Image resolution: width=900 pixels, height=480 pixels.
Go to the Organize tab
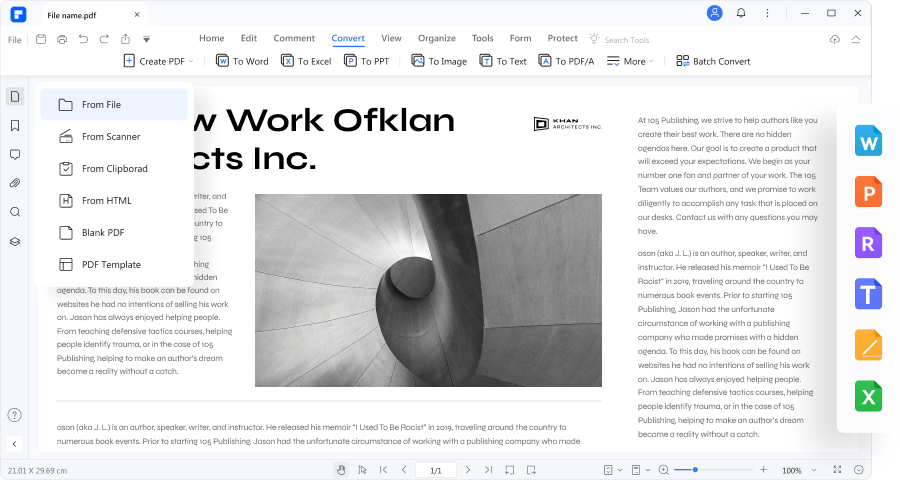click(437, 38)
